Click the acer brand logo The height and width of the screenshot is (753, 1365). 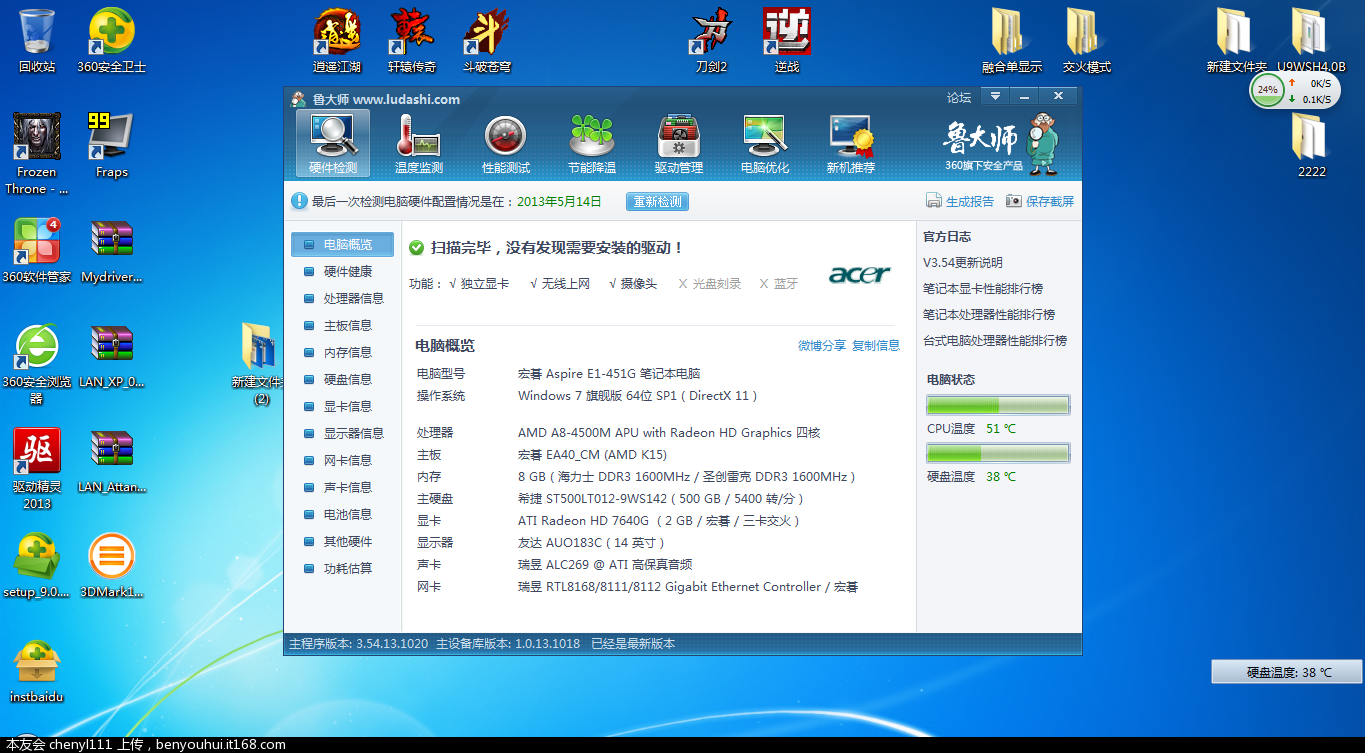coord(859,274)
